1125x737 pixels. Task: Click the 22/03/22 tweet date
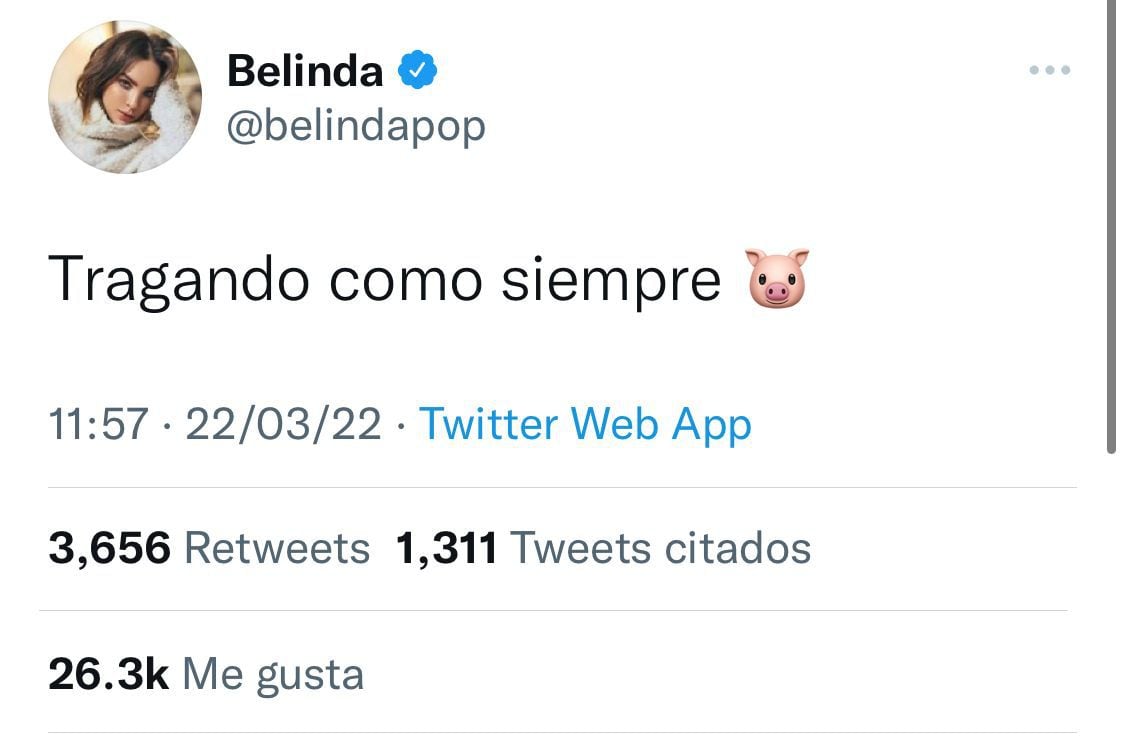coord(283,424)
